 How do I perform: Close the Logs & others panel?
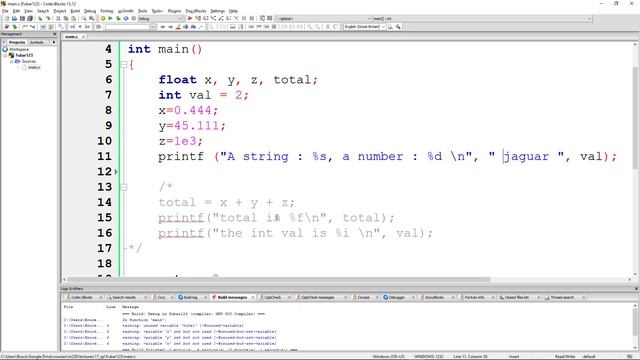point(636,289)
